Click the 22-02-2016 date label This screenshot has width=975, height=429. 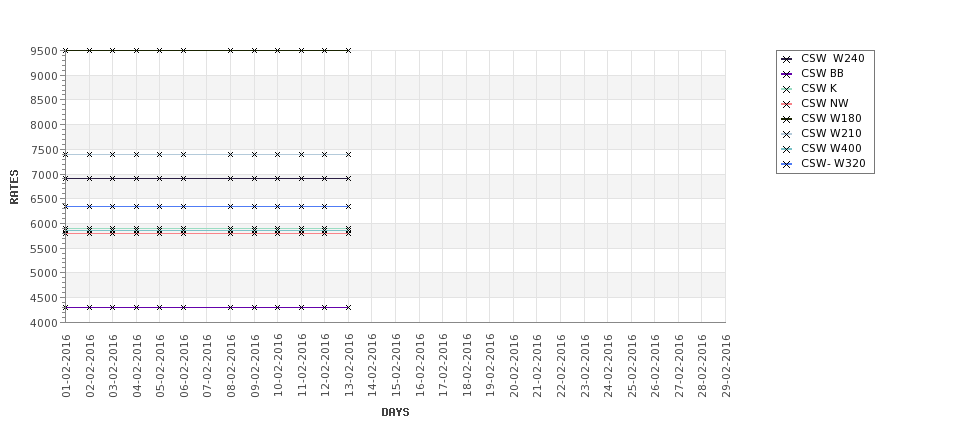pyautogui.click(x=561, y=366)
